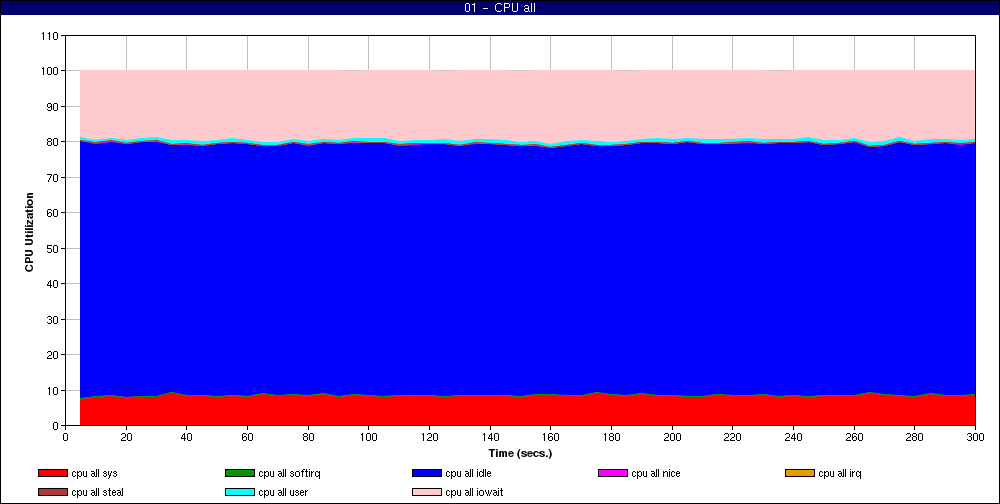Click the chart title '01 - CPU all'
The image size is (1000, 504).
(500, 8)
